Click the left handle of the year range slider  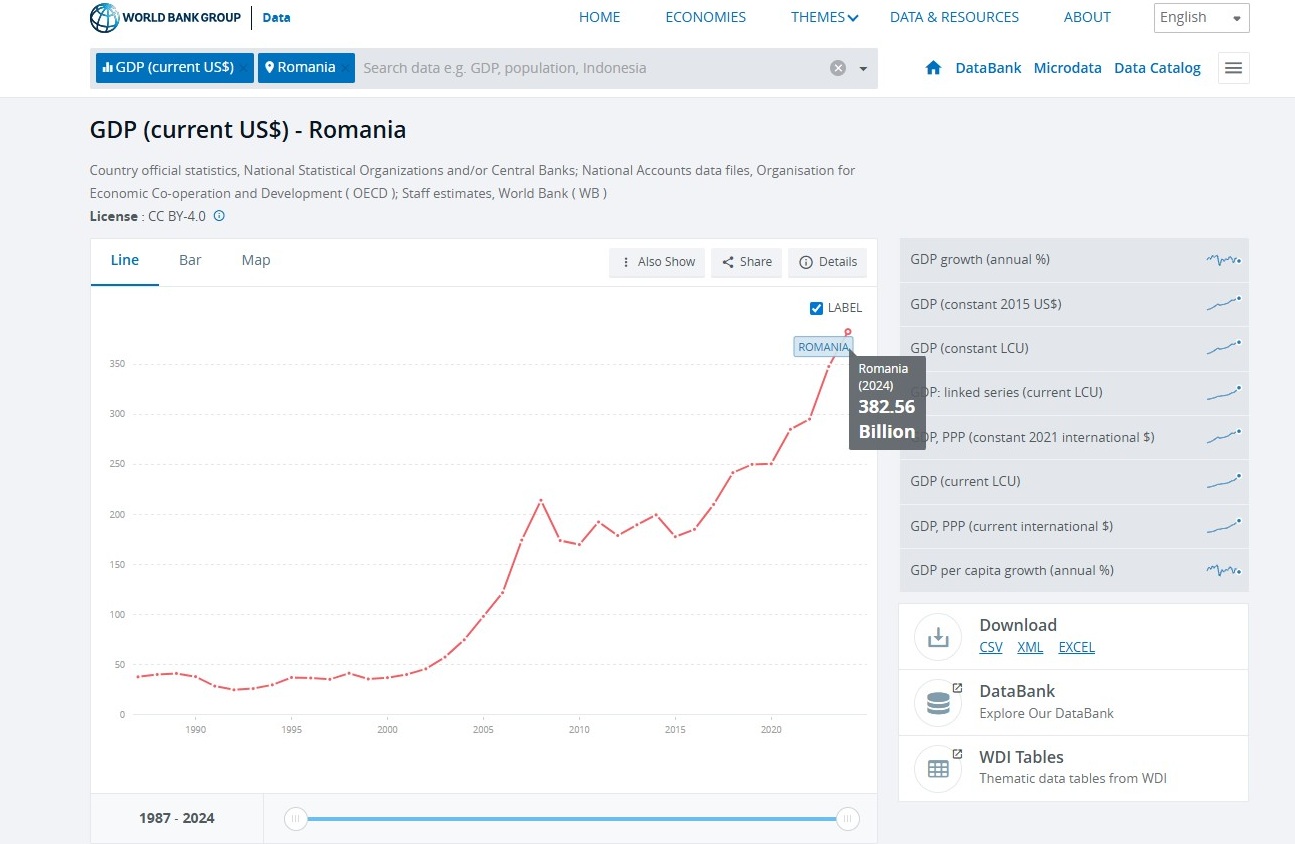pos(295,819)
